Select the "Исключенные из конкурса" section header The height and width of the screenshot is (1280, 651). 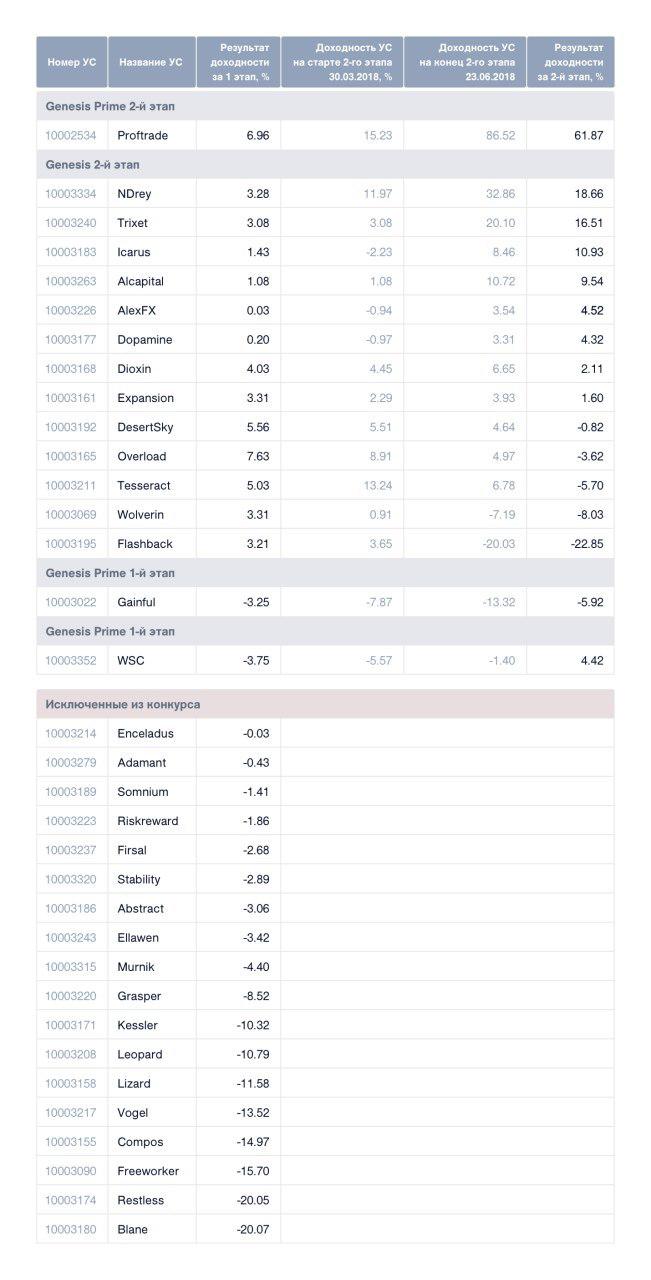[x=122, y=704]
